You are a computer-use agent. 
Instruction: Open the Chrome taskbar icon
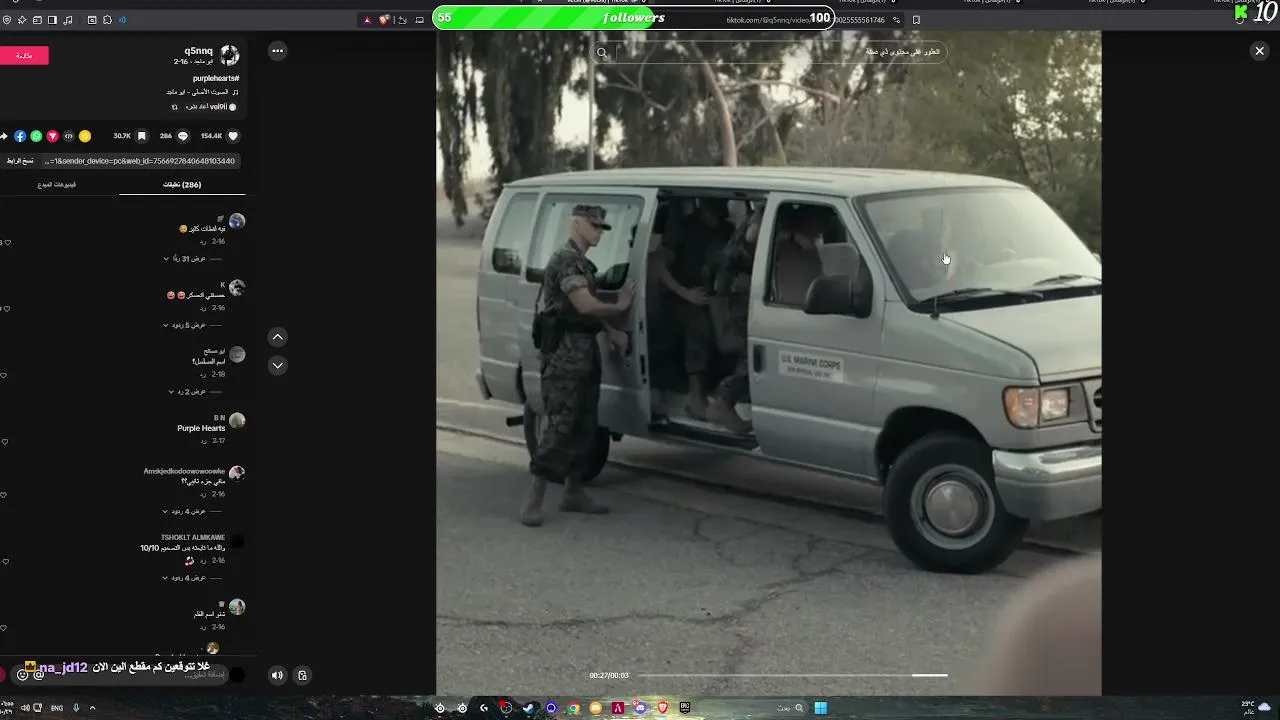coord(574,708)
